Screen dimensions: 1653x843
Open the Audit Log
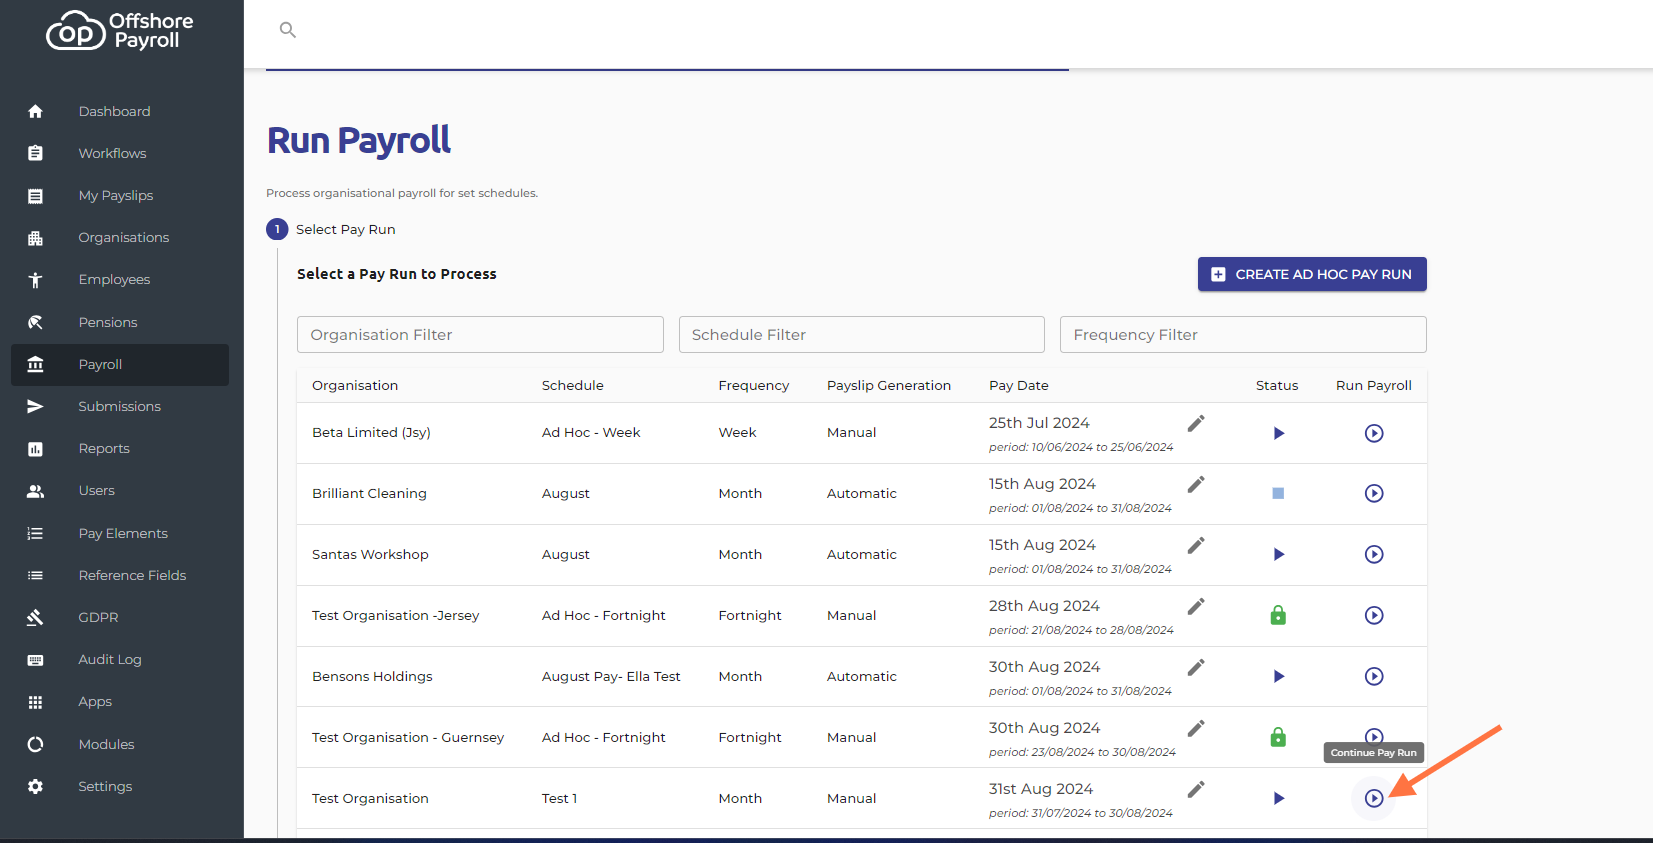[x=120, y=659]
